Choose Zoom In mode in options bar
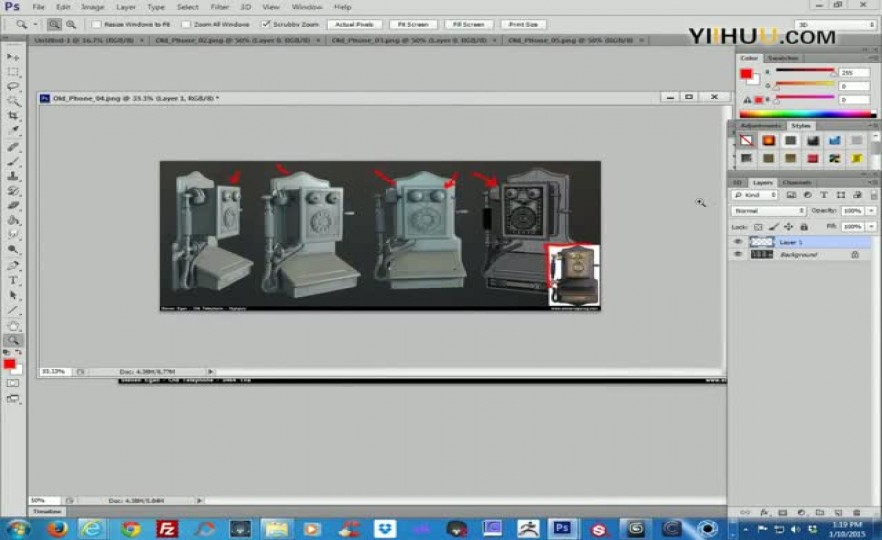 point(54,24)
